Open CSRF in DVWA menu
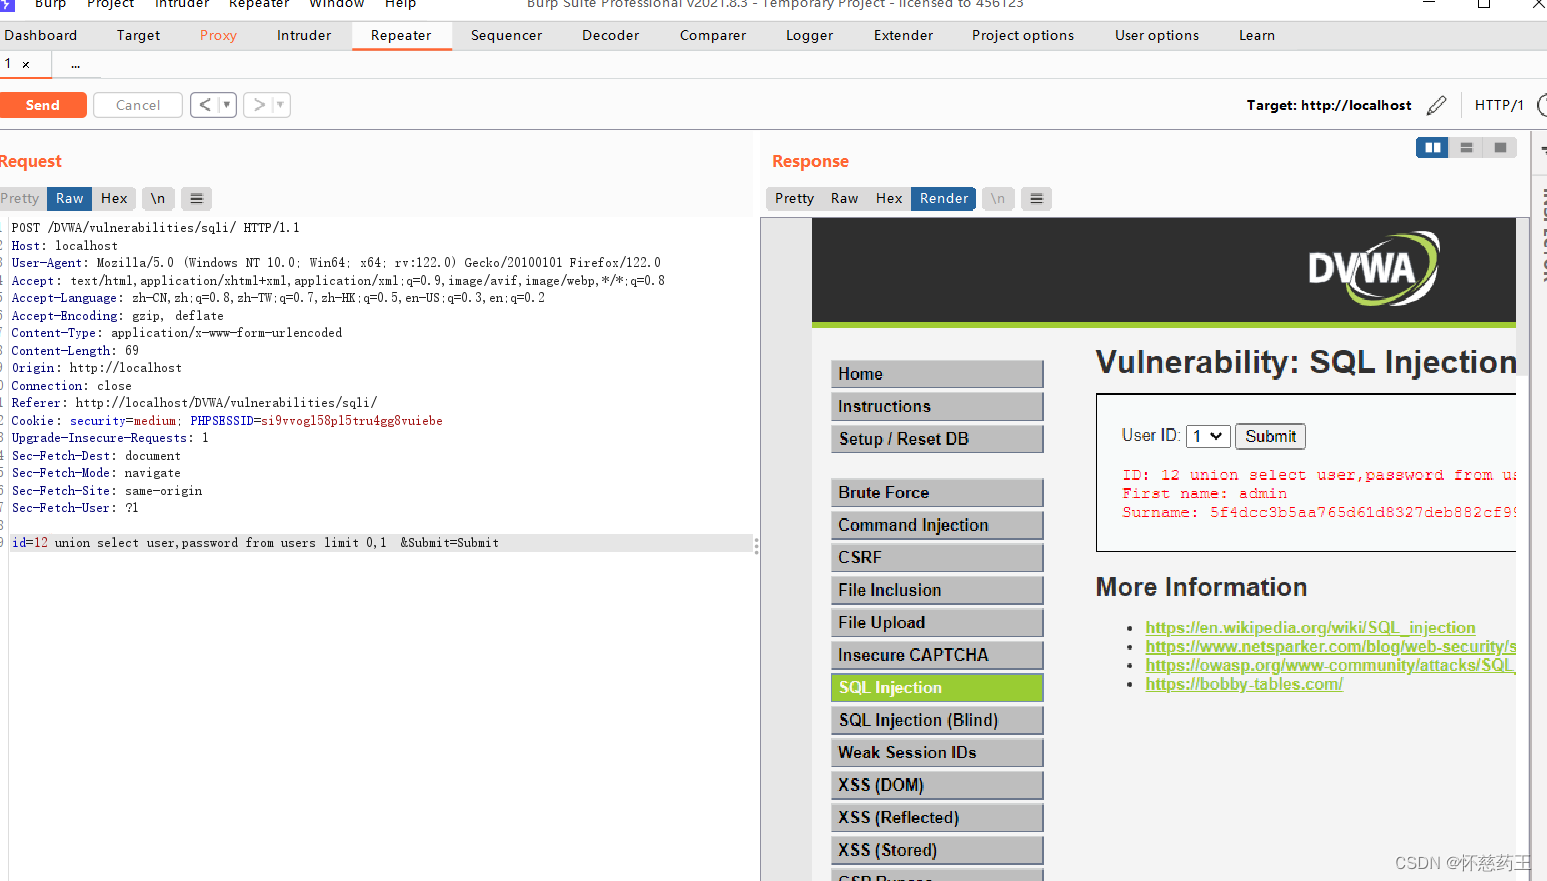1547x881 pixels. coord(937,557)
